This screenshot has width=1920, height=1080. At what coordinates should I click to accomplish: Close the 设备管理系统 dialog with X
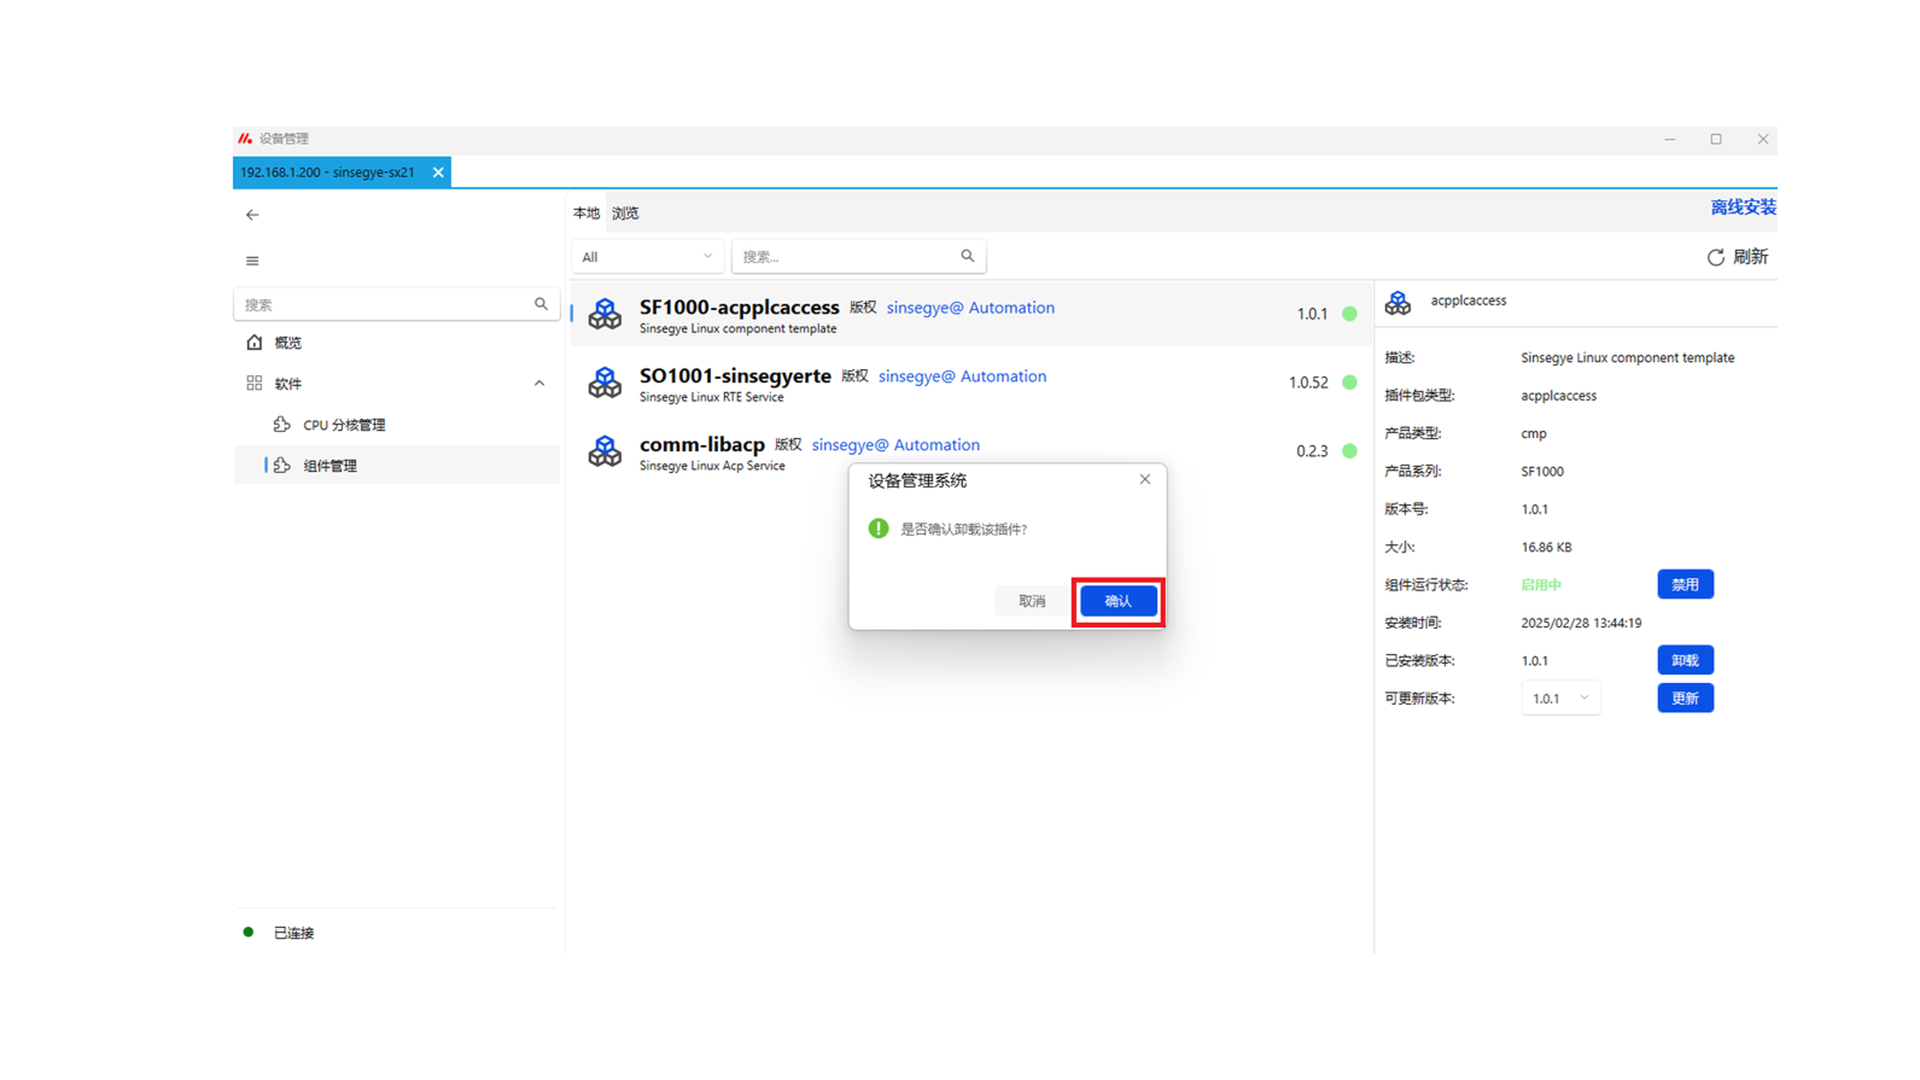pyautogui.click(x=1145, y=480)
